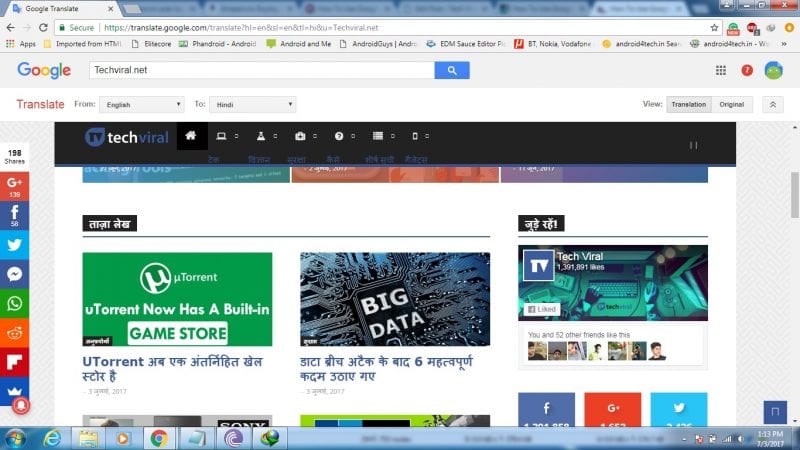The height and width of the screenshot is (450, 800).
Task: Open the science flask category icon
Action: [x=261, y=136]
